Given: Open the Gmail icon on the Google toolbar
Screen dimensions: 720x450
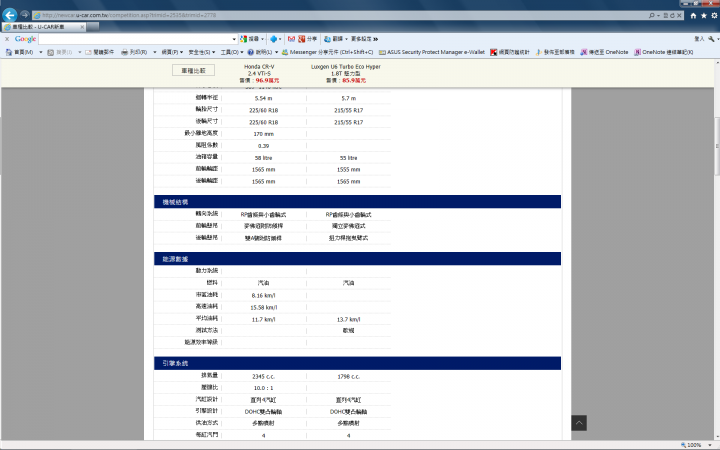Looking at the screenshot, I should point(291,39).
